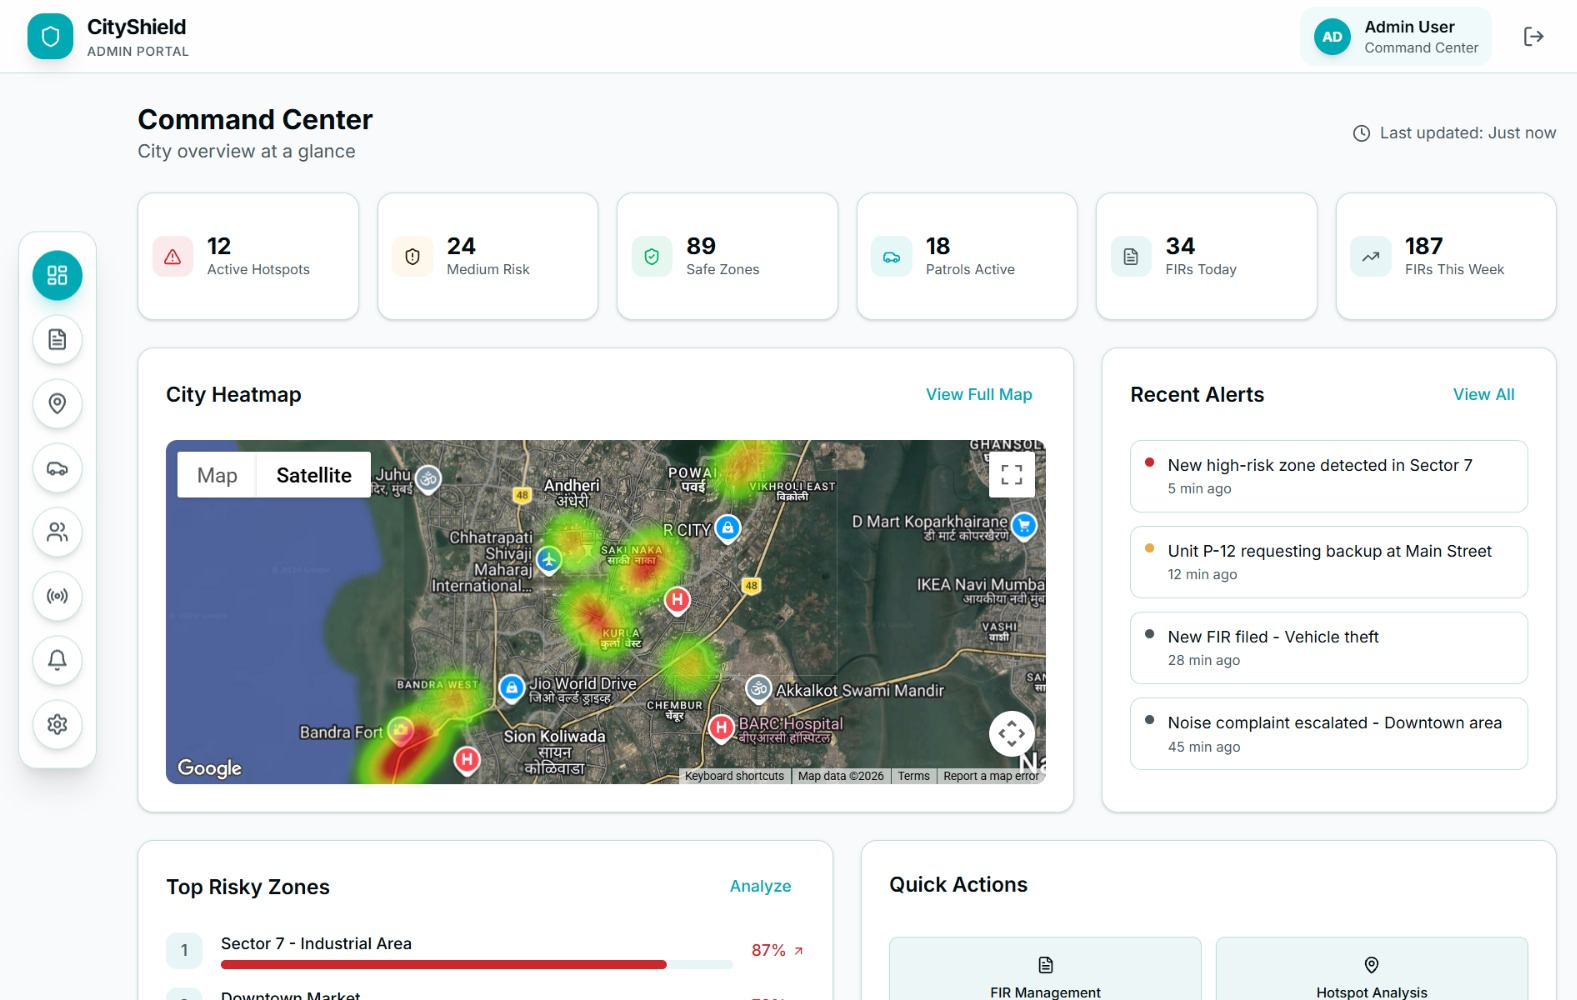Toggle the map to fullscreen view
Image resolution: width=1577 pixels, height=1000 pixels.
pyautogui.click(x=1012, y=474)
